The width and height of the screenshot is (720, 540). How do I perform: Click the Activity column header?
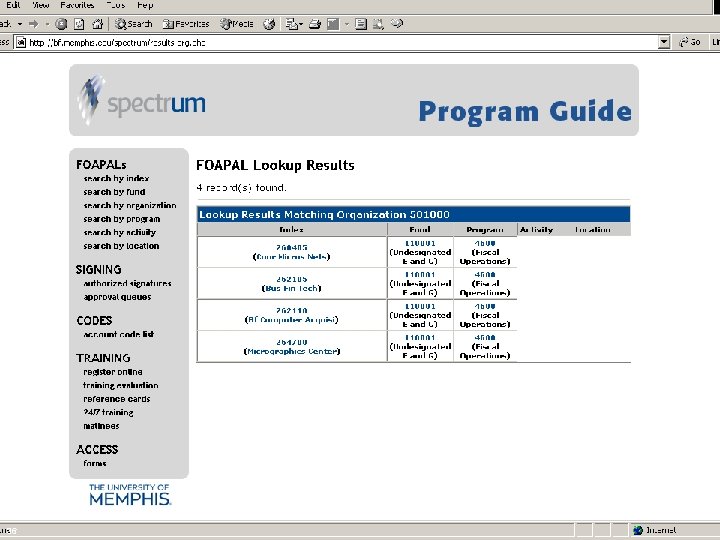pyautogui.click(x=536, y=230)
